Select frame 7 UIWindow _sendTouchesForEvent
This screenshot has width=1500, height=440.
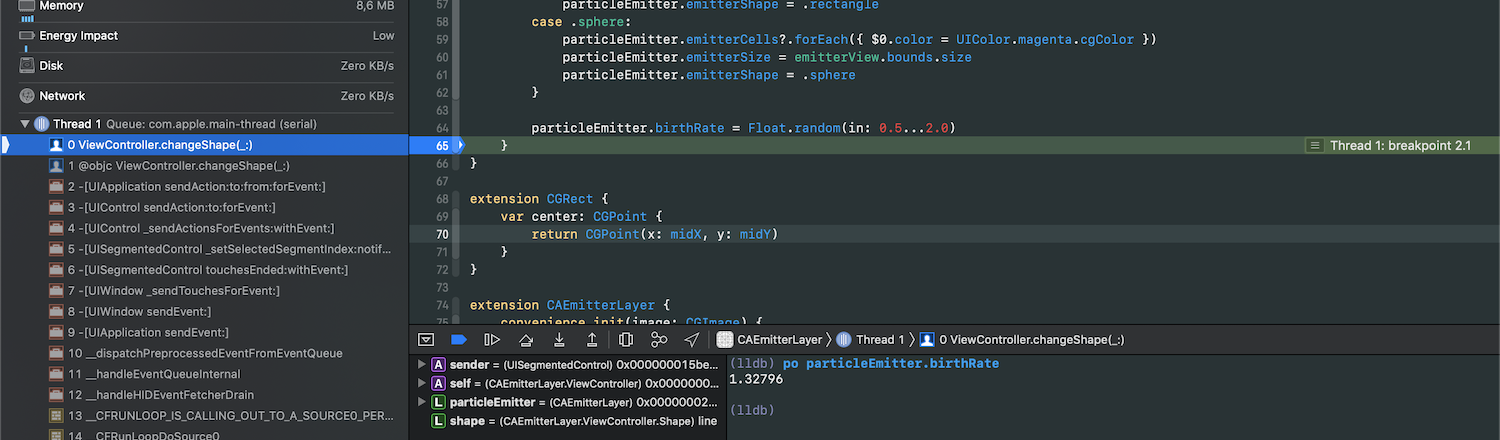tap(204, 291)
